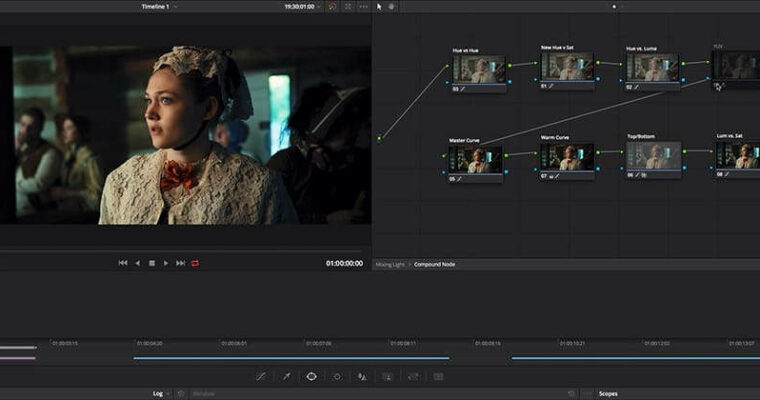Click the color wheel bypass grades icon

tap(332, 7)
